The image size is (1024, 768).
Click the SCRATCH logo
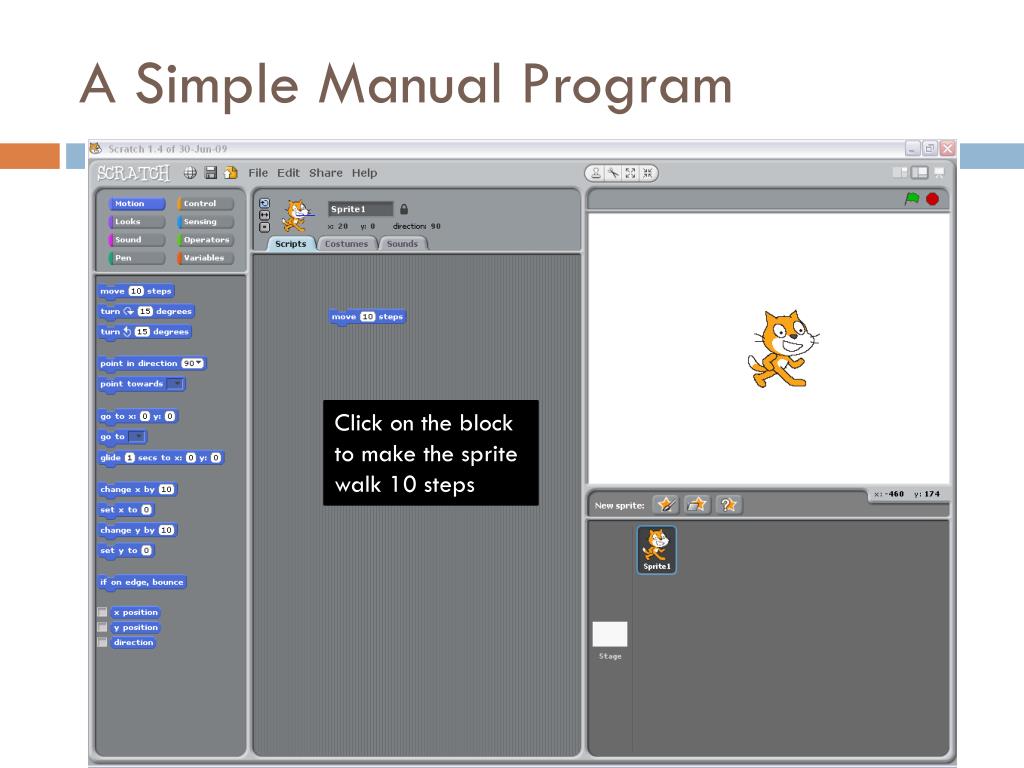[133, 173]
